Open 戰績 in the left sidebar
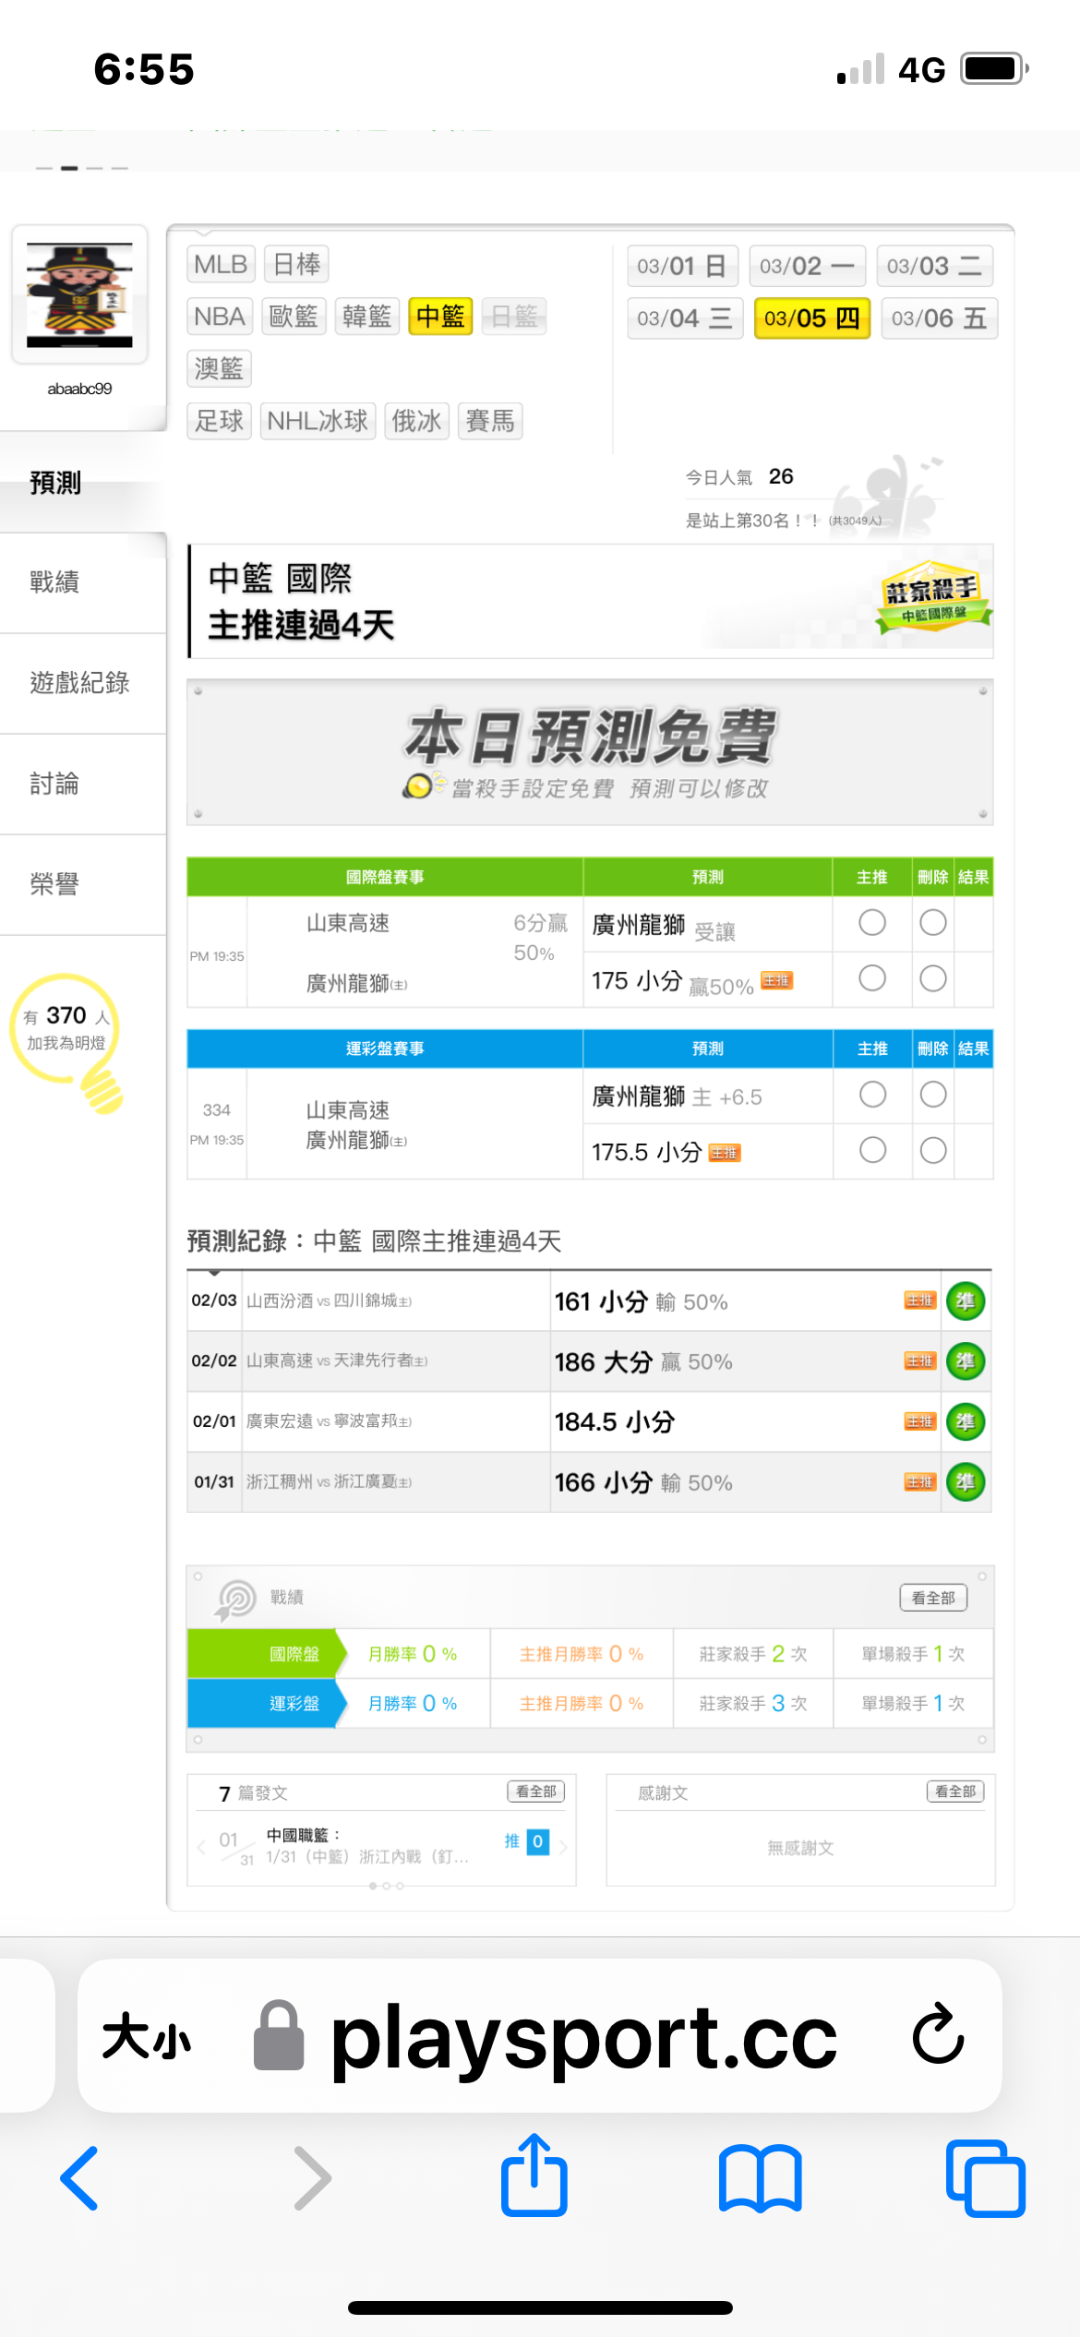The width and height of the screenshot is (1080, 2337). tap(55, 582)
